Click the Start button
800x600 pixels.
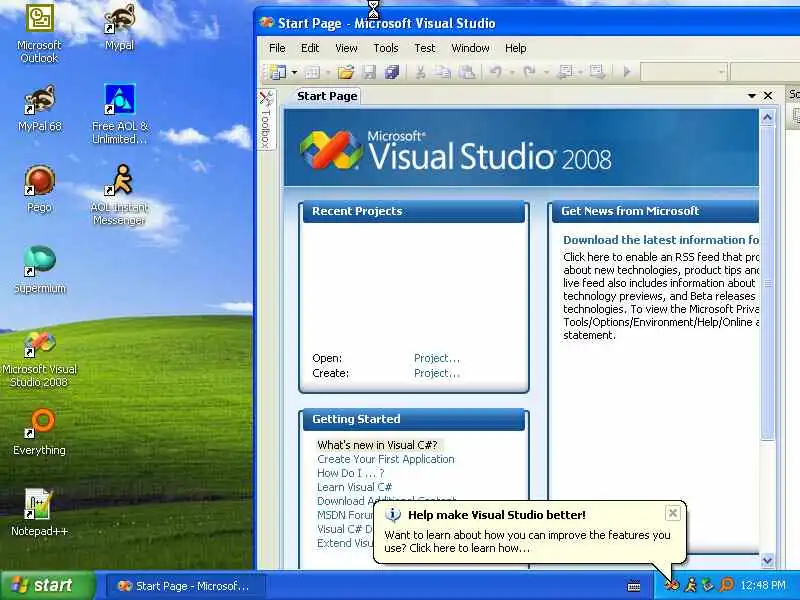(x=47, y=585)
